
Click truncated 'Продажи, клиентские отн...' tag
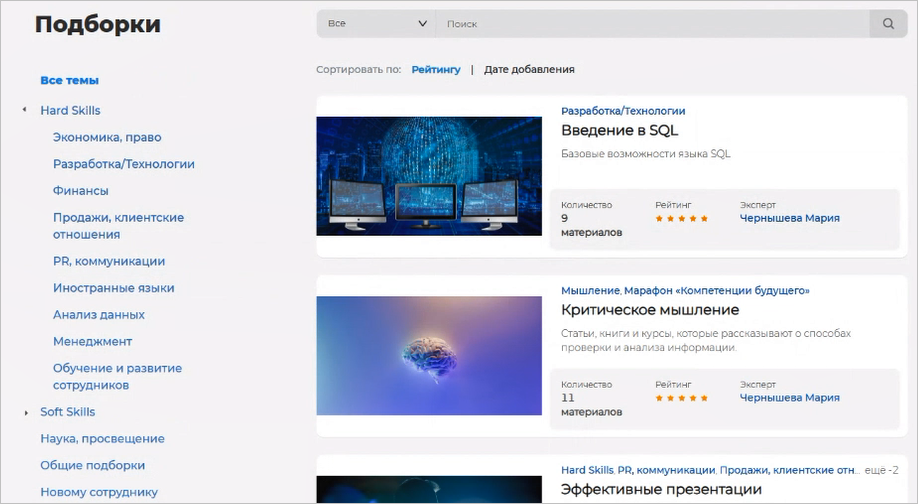[x=790, y=471]
